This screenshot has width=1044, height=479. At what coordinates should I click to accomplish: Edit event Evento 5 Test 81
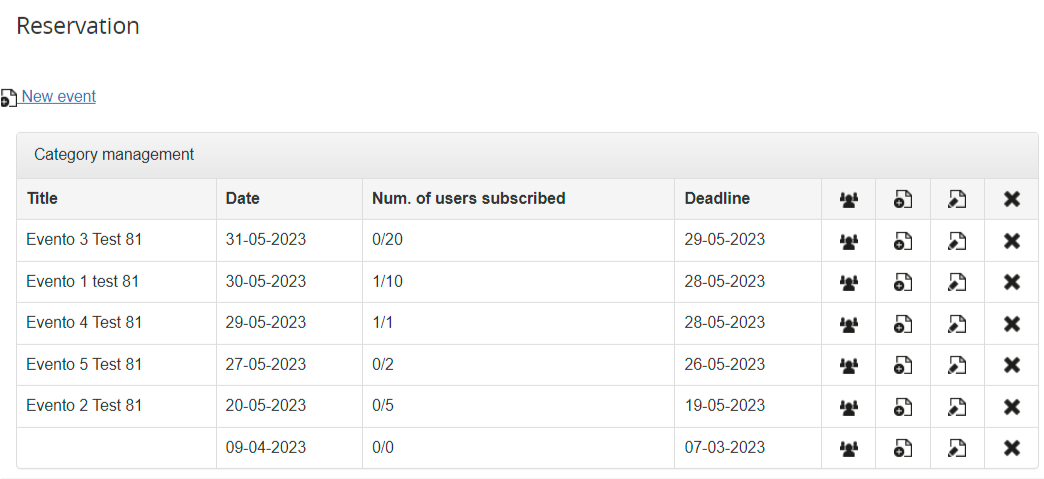click(x=957, y=365)
